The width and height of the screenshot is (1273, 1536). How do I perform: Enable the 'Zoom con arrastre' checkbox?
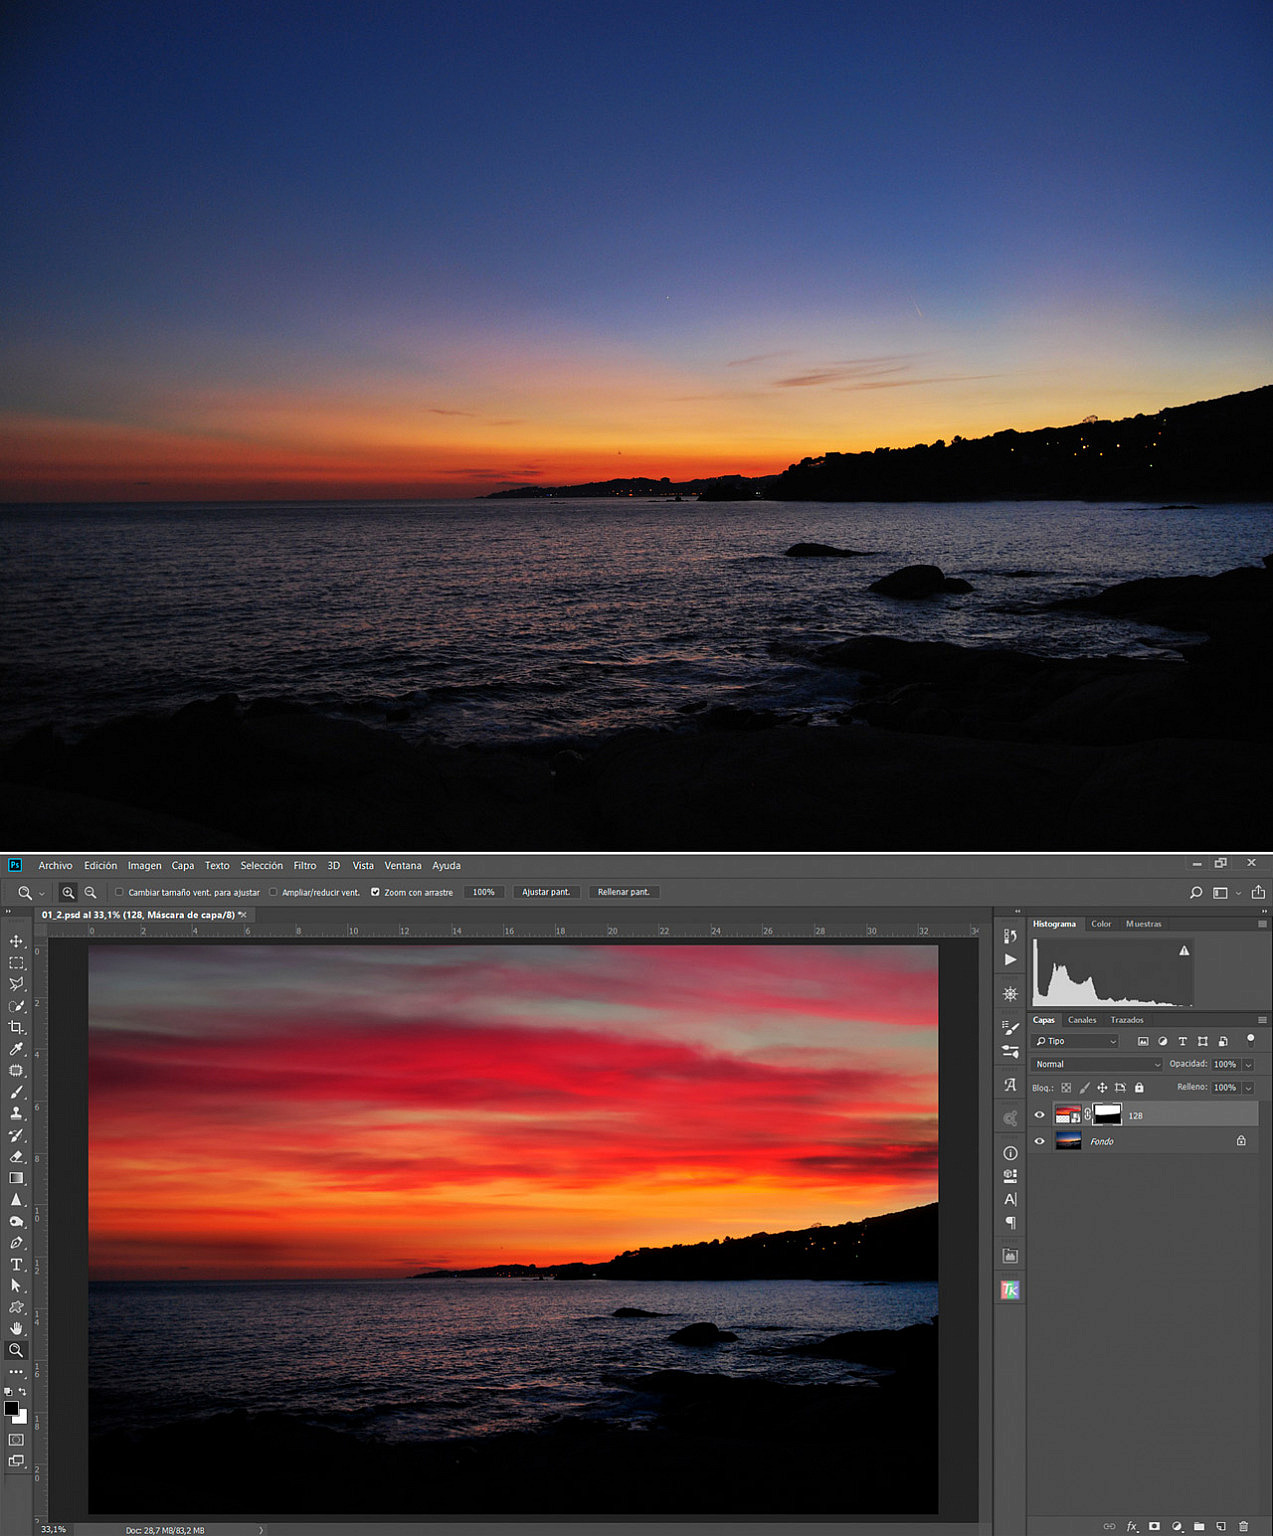click(376, 892)
